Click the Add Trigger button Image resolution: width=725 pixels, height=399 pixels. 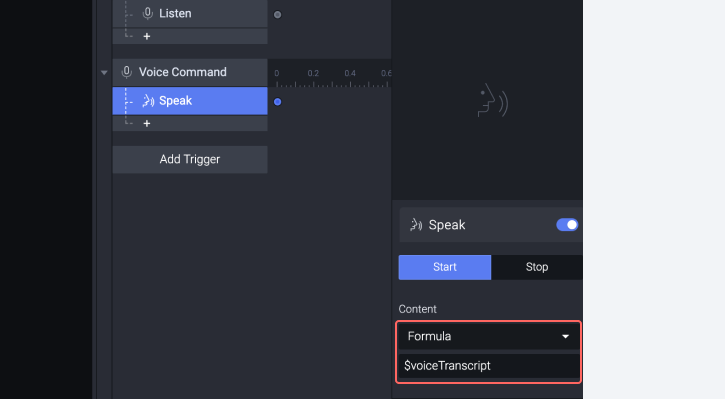coord(190,160)
